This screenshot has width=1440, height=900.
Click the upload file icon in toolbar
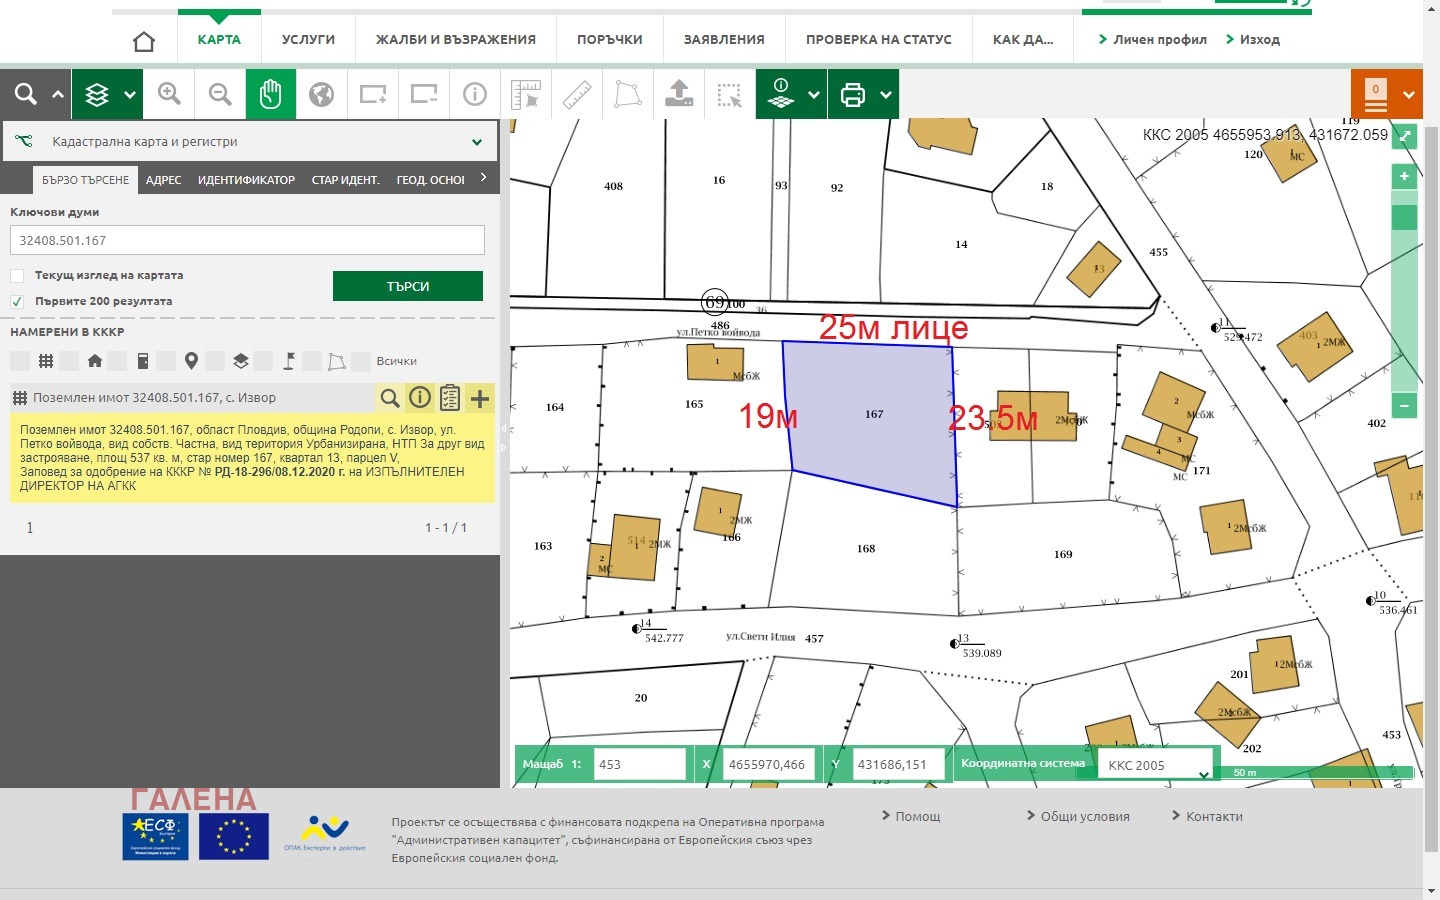(679, 95)
